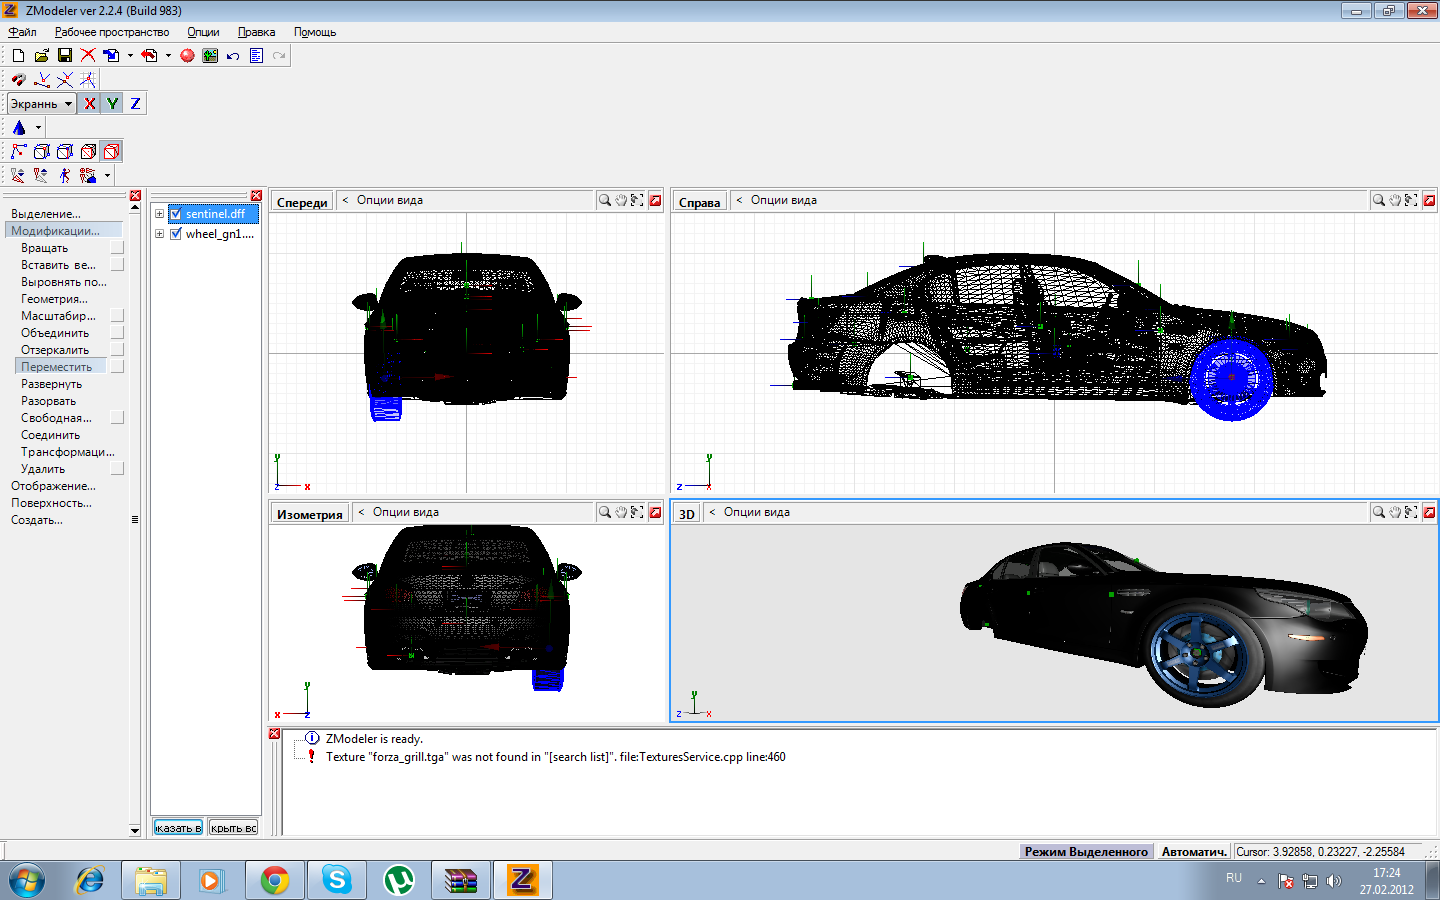
Task: Uncheck wheel_gn1 visibility checkbox
Action: 176,234
